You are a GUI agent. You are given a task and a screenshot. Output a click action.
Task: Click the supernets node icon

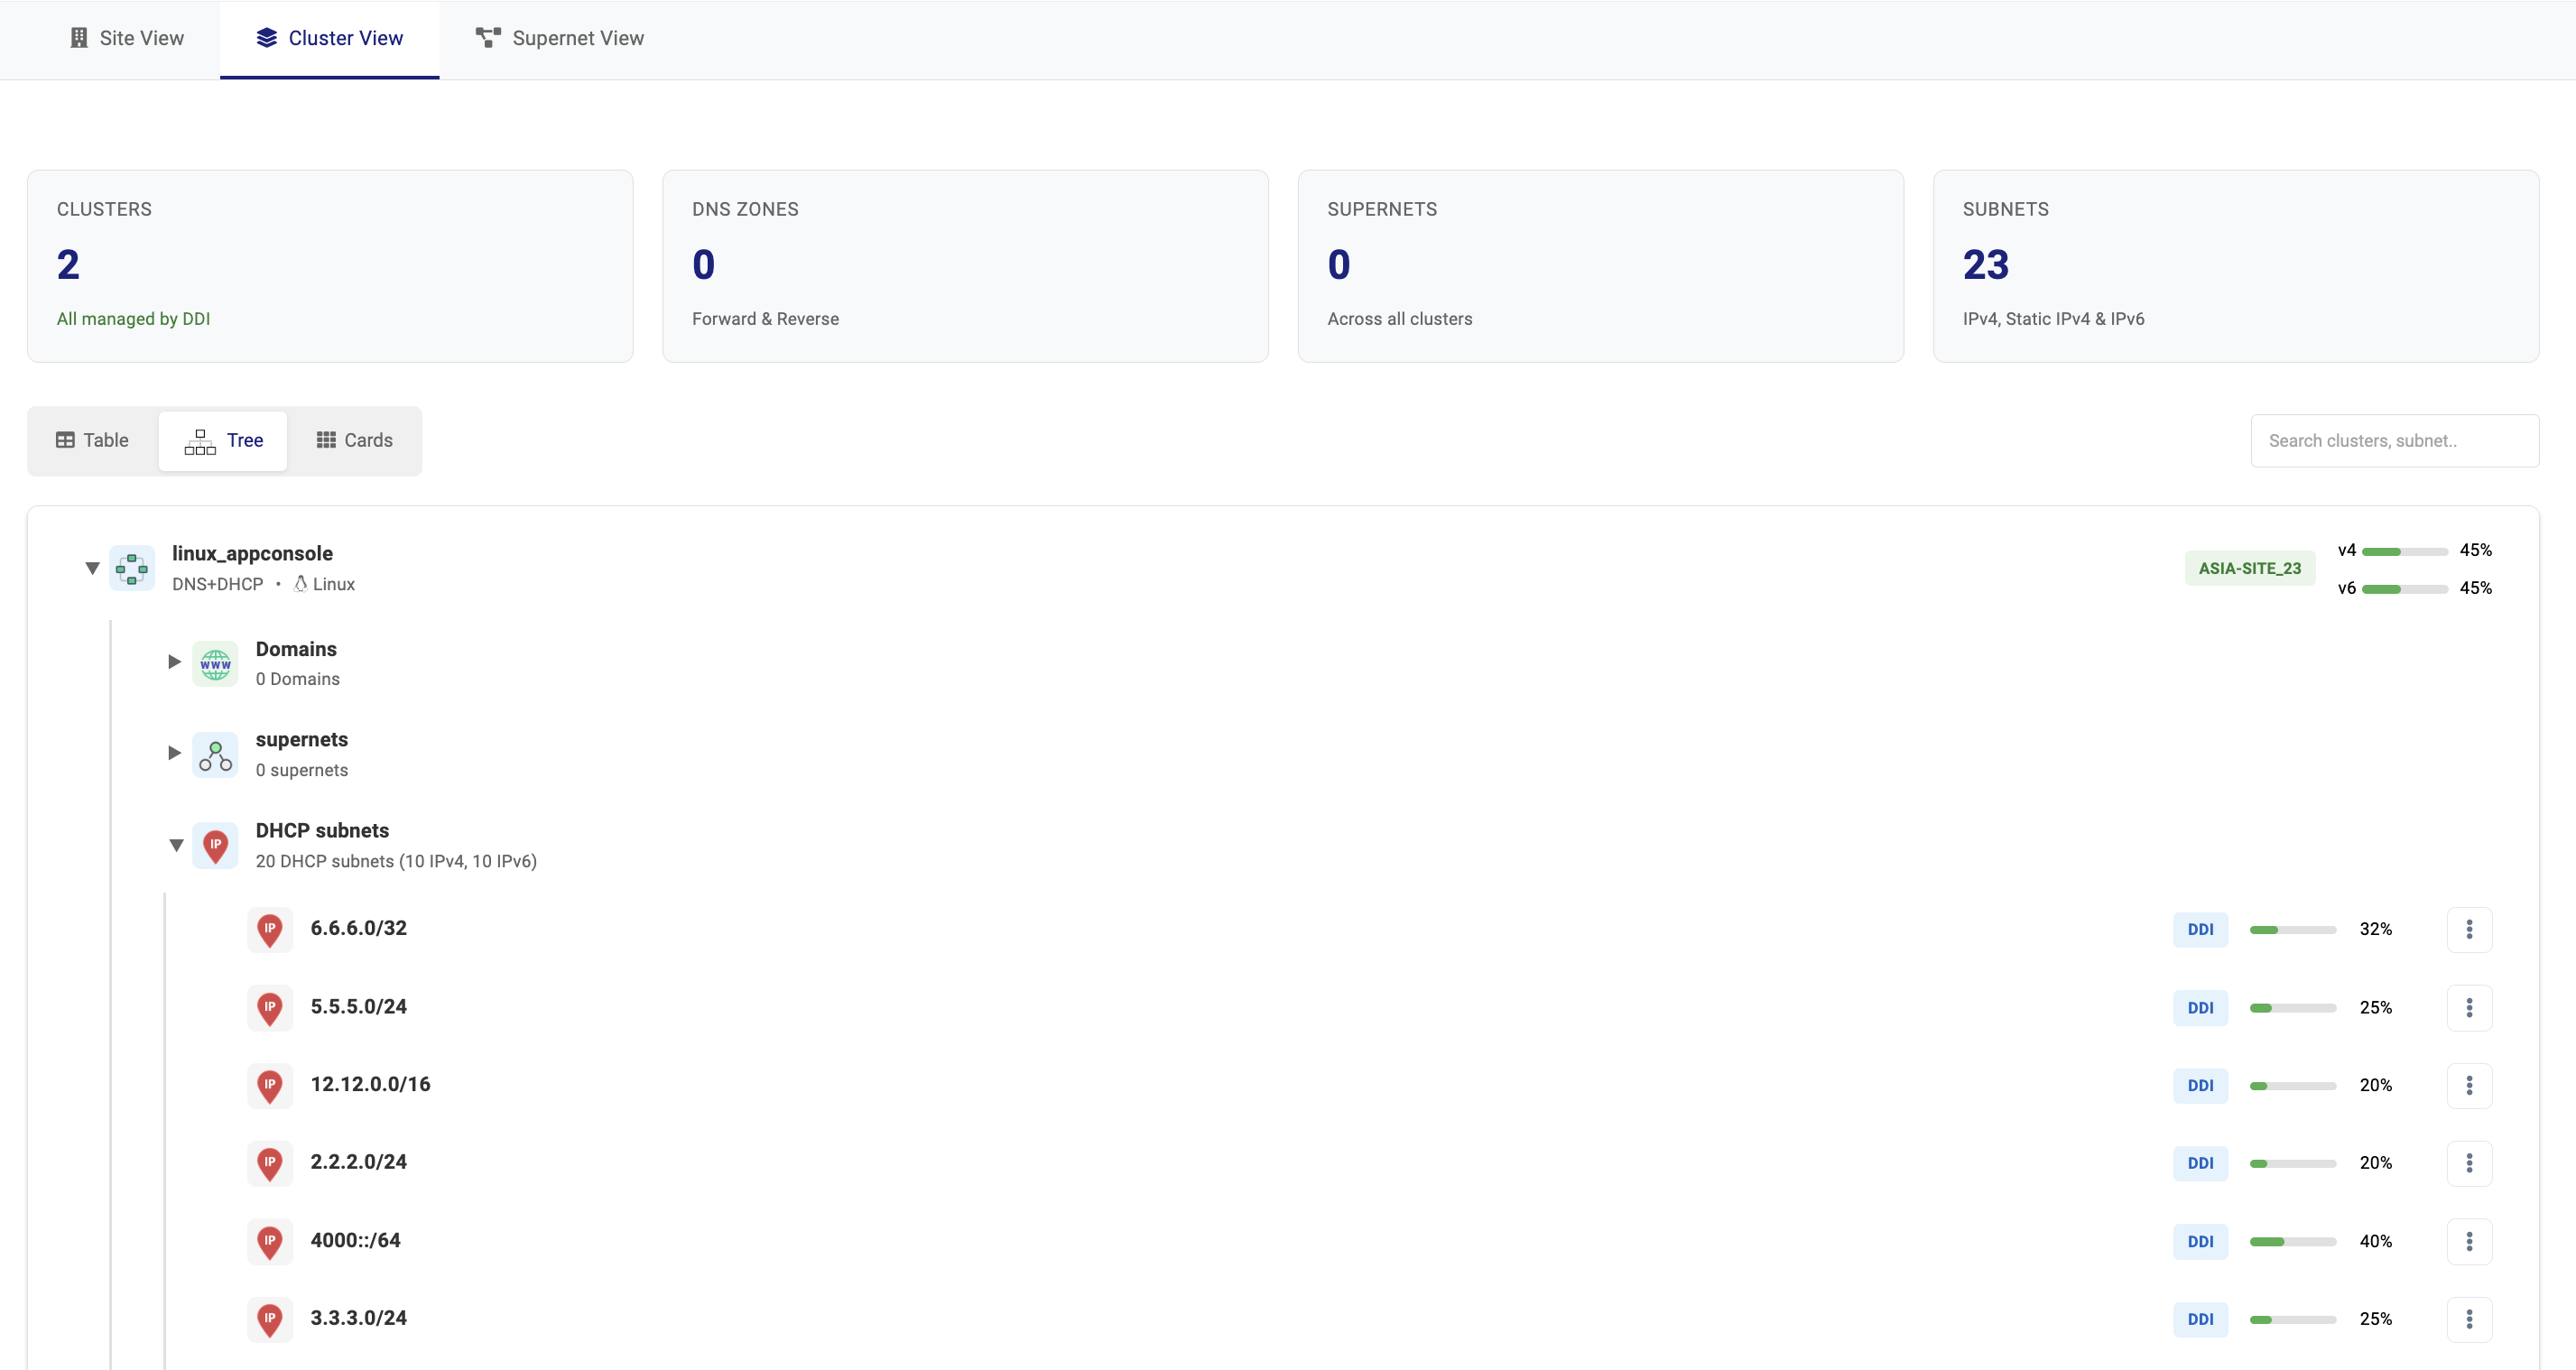coord(216,753)
